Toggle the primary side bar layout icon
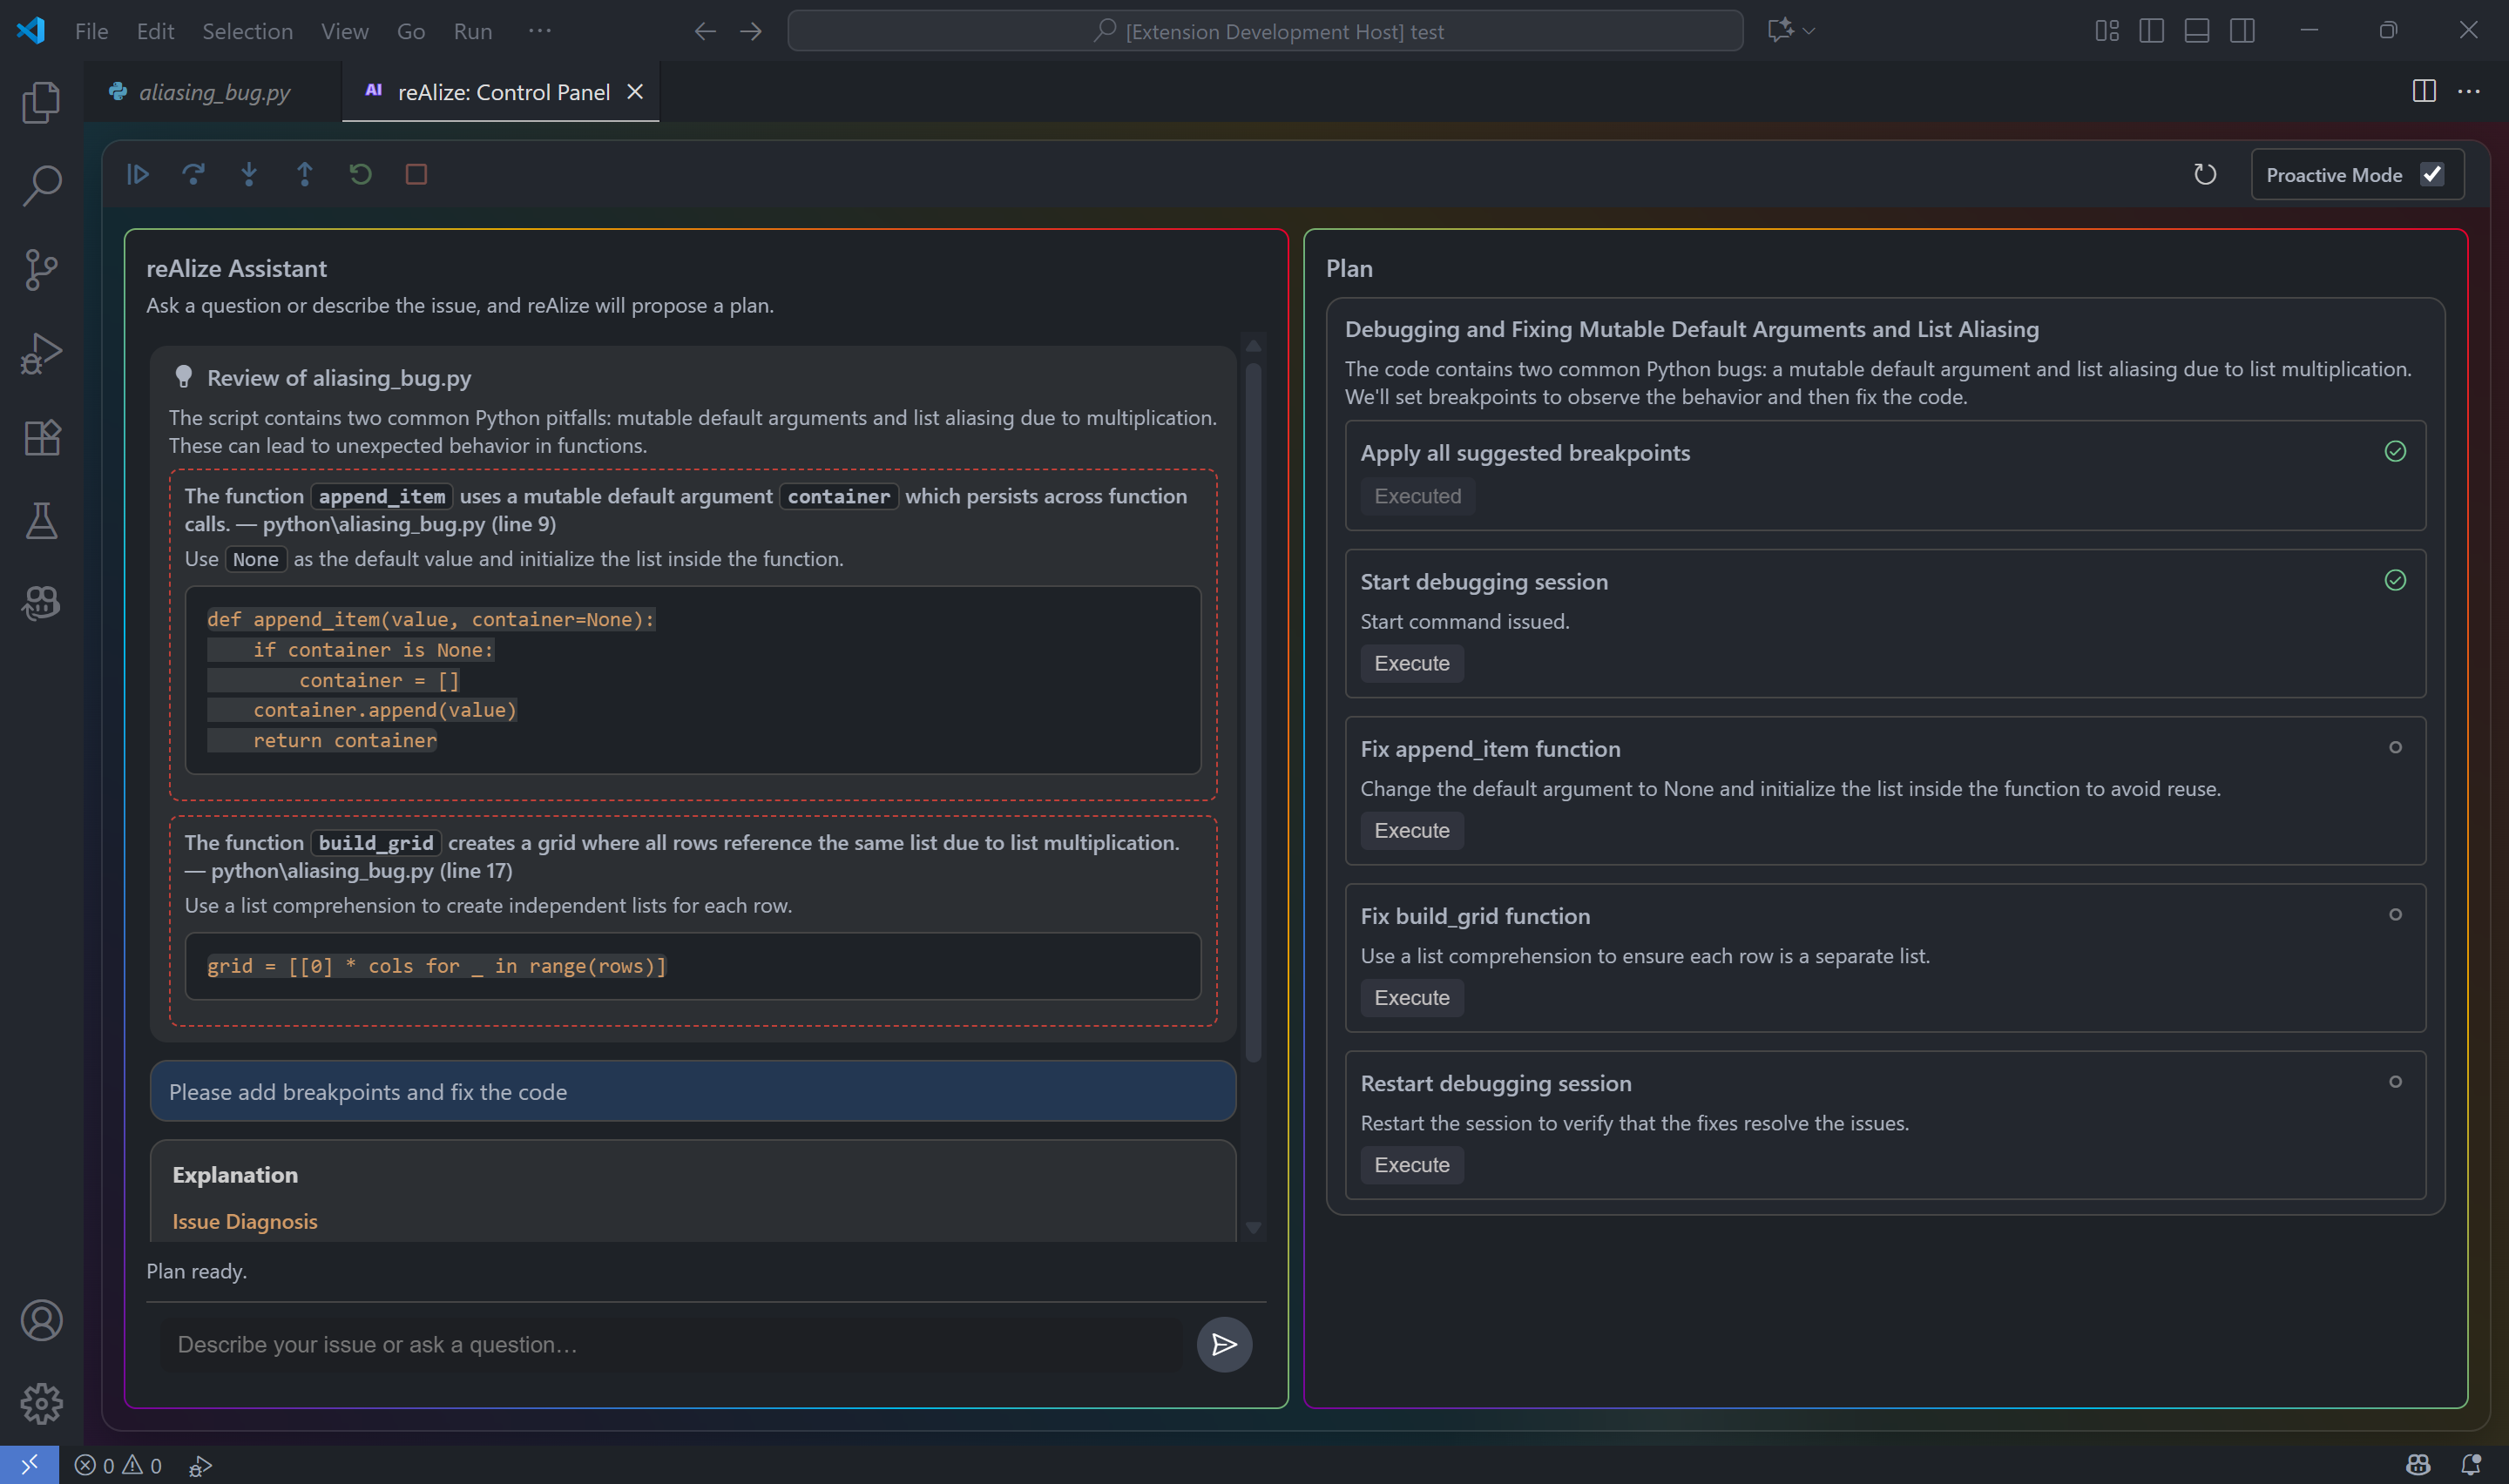The image size is (2509, 1484). 2151,31
